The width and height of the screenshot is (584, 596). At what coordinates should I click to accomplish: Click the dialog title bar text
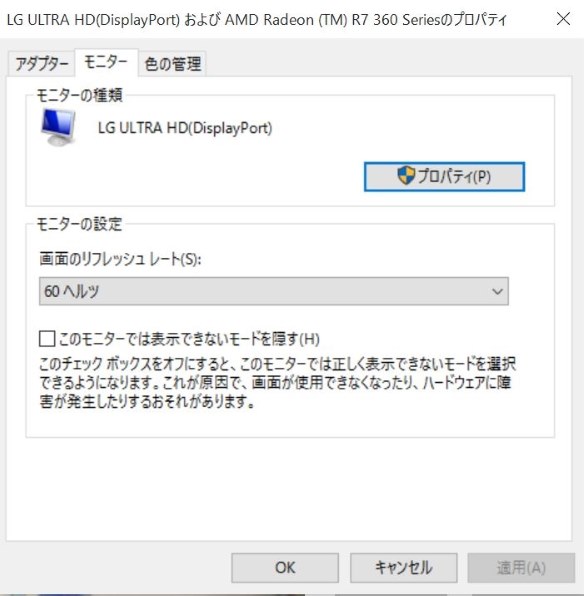click(257, 19)
